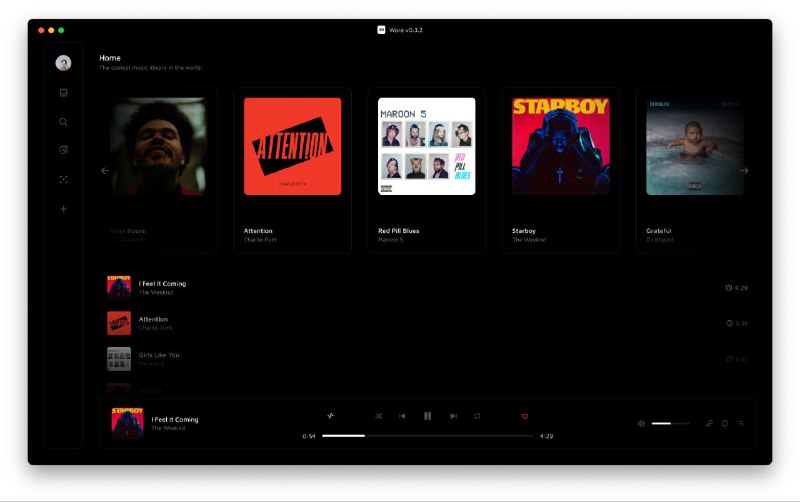Open the queue list icon in the player
800x502 pixels.
tap(741, 423)
